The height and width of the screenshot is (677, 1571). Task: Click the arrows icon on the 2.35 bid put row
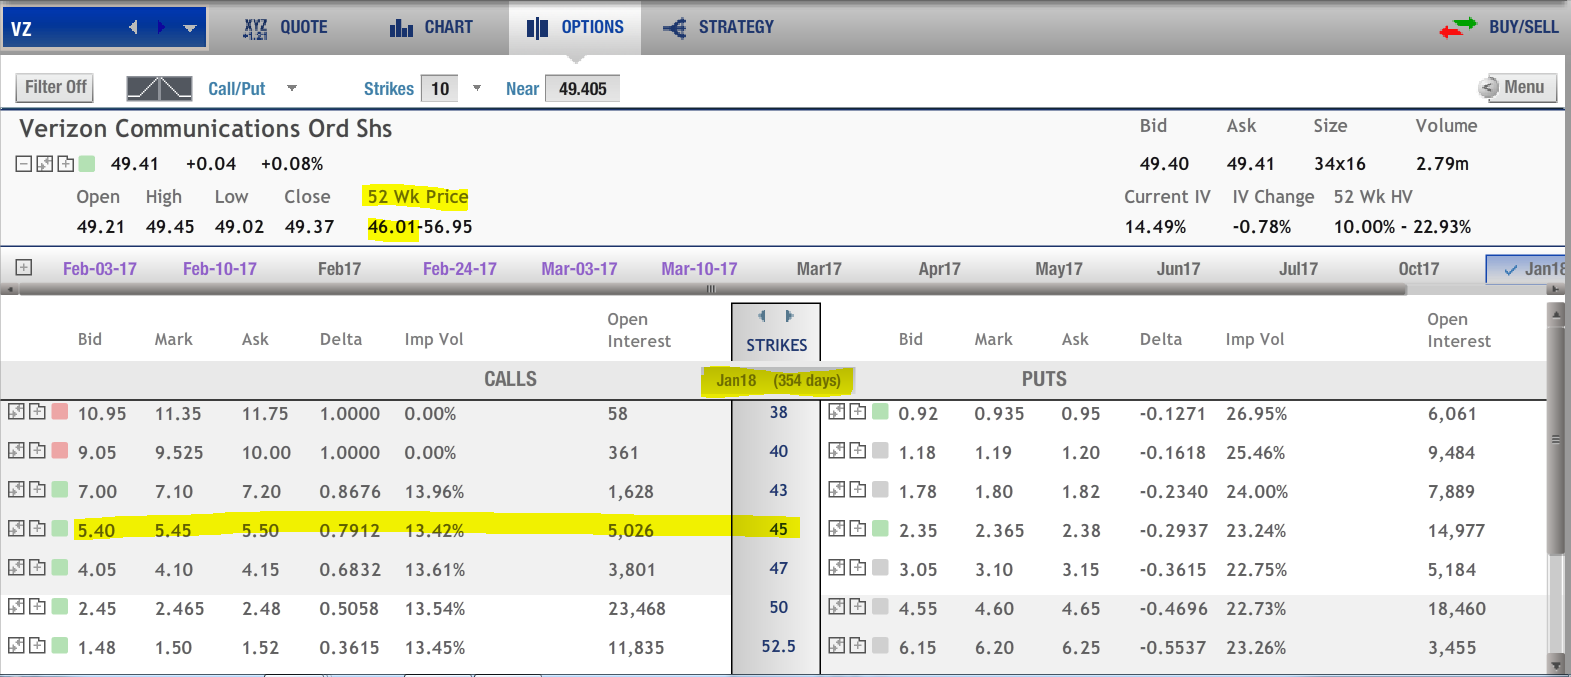pos(837,528)
